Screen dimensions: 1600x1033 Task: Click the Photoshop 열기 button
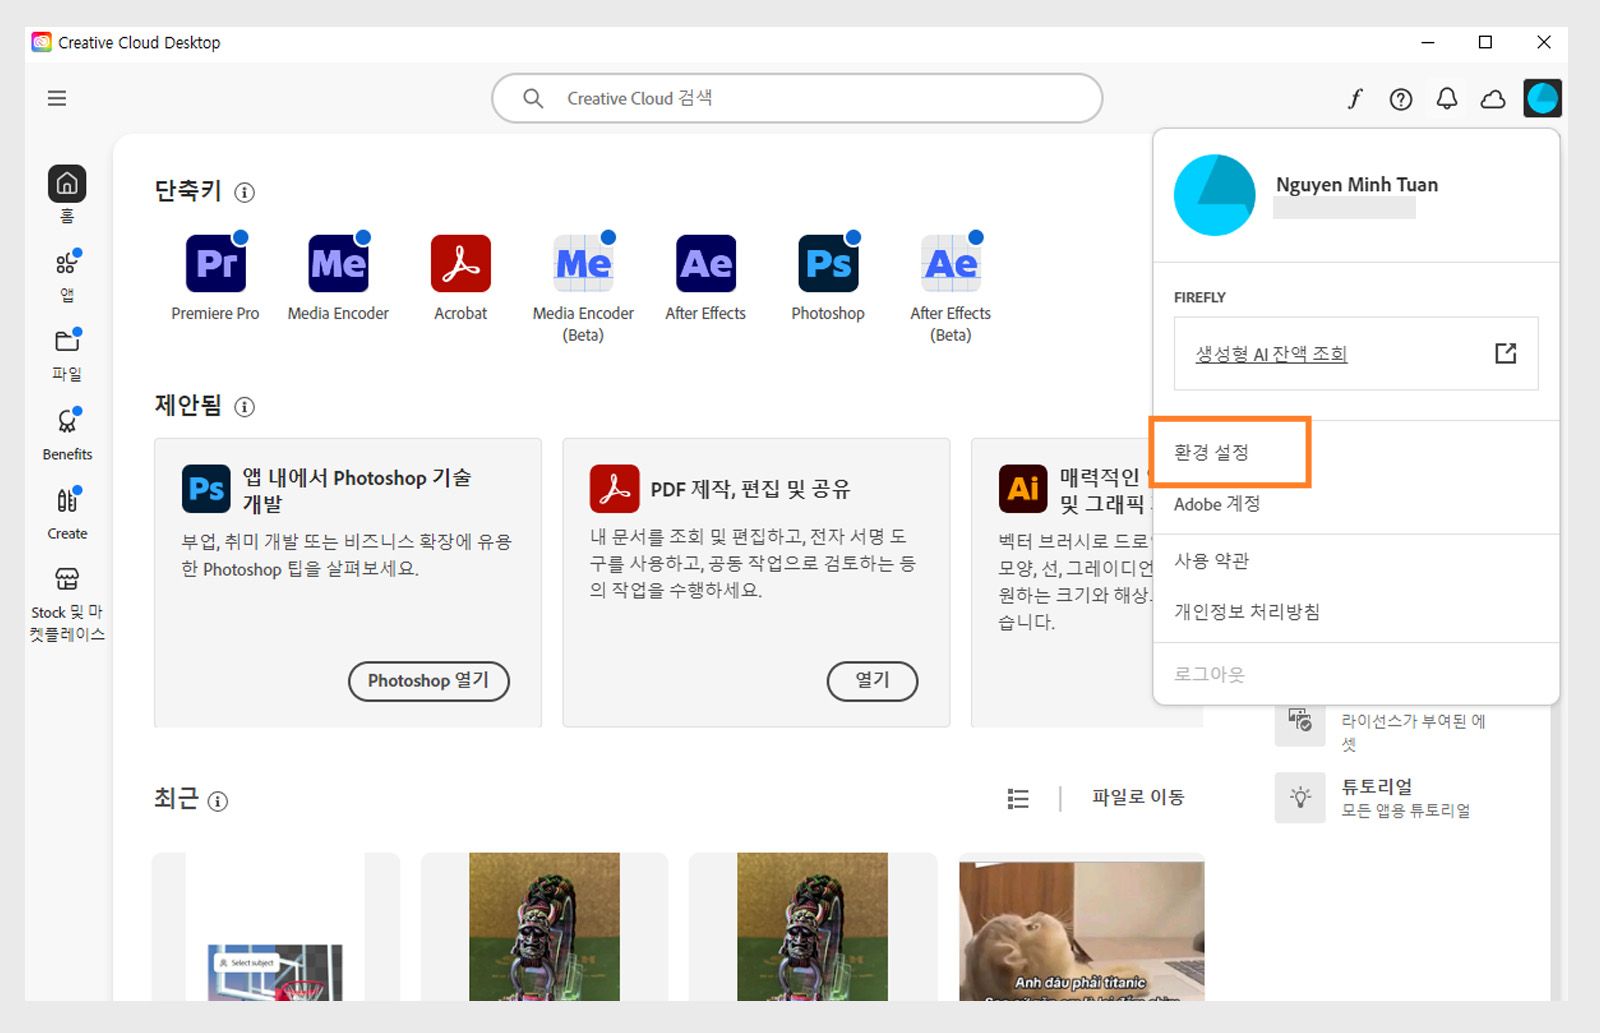point(428,681)
